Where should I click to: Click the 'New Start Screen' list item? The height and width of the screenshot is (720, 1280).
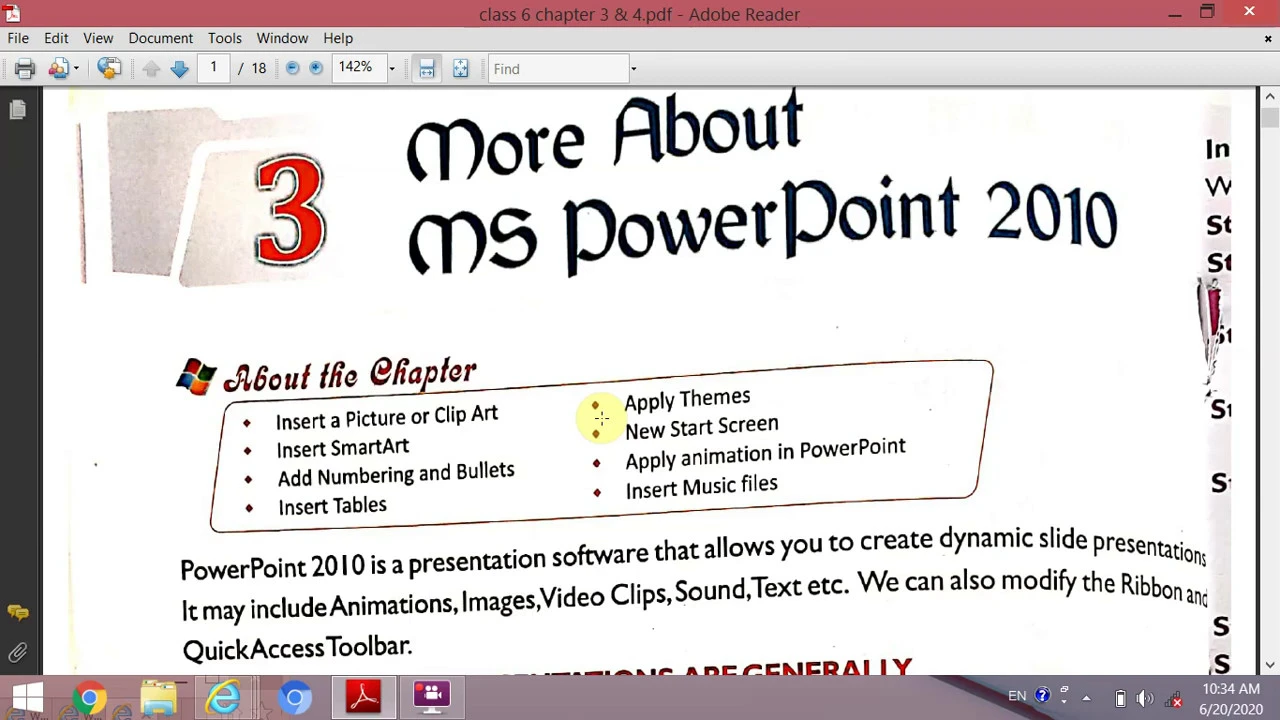coord(701,427)
